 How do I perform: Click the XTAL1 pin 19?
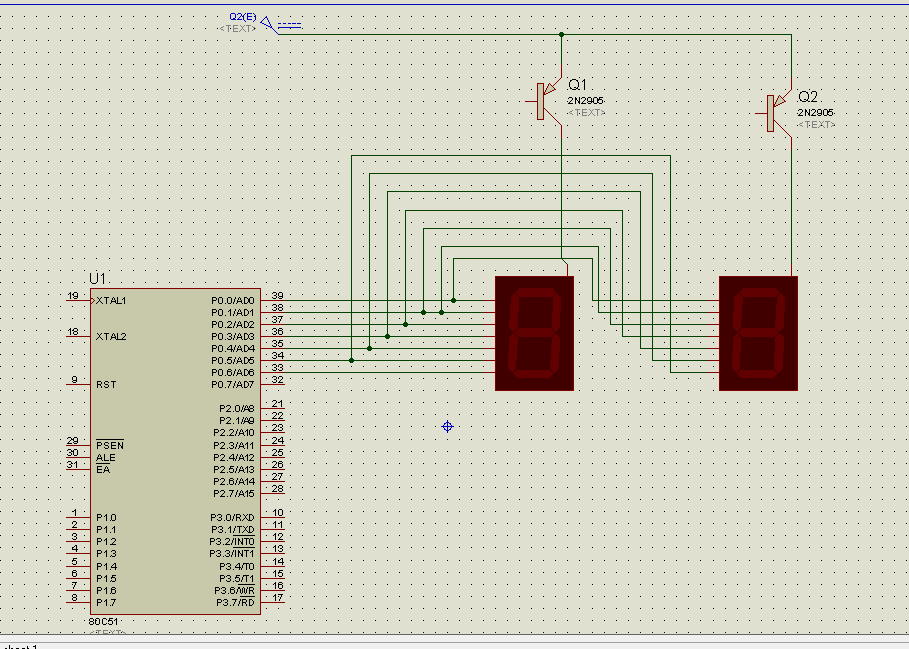click(x=78, y=300)
